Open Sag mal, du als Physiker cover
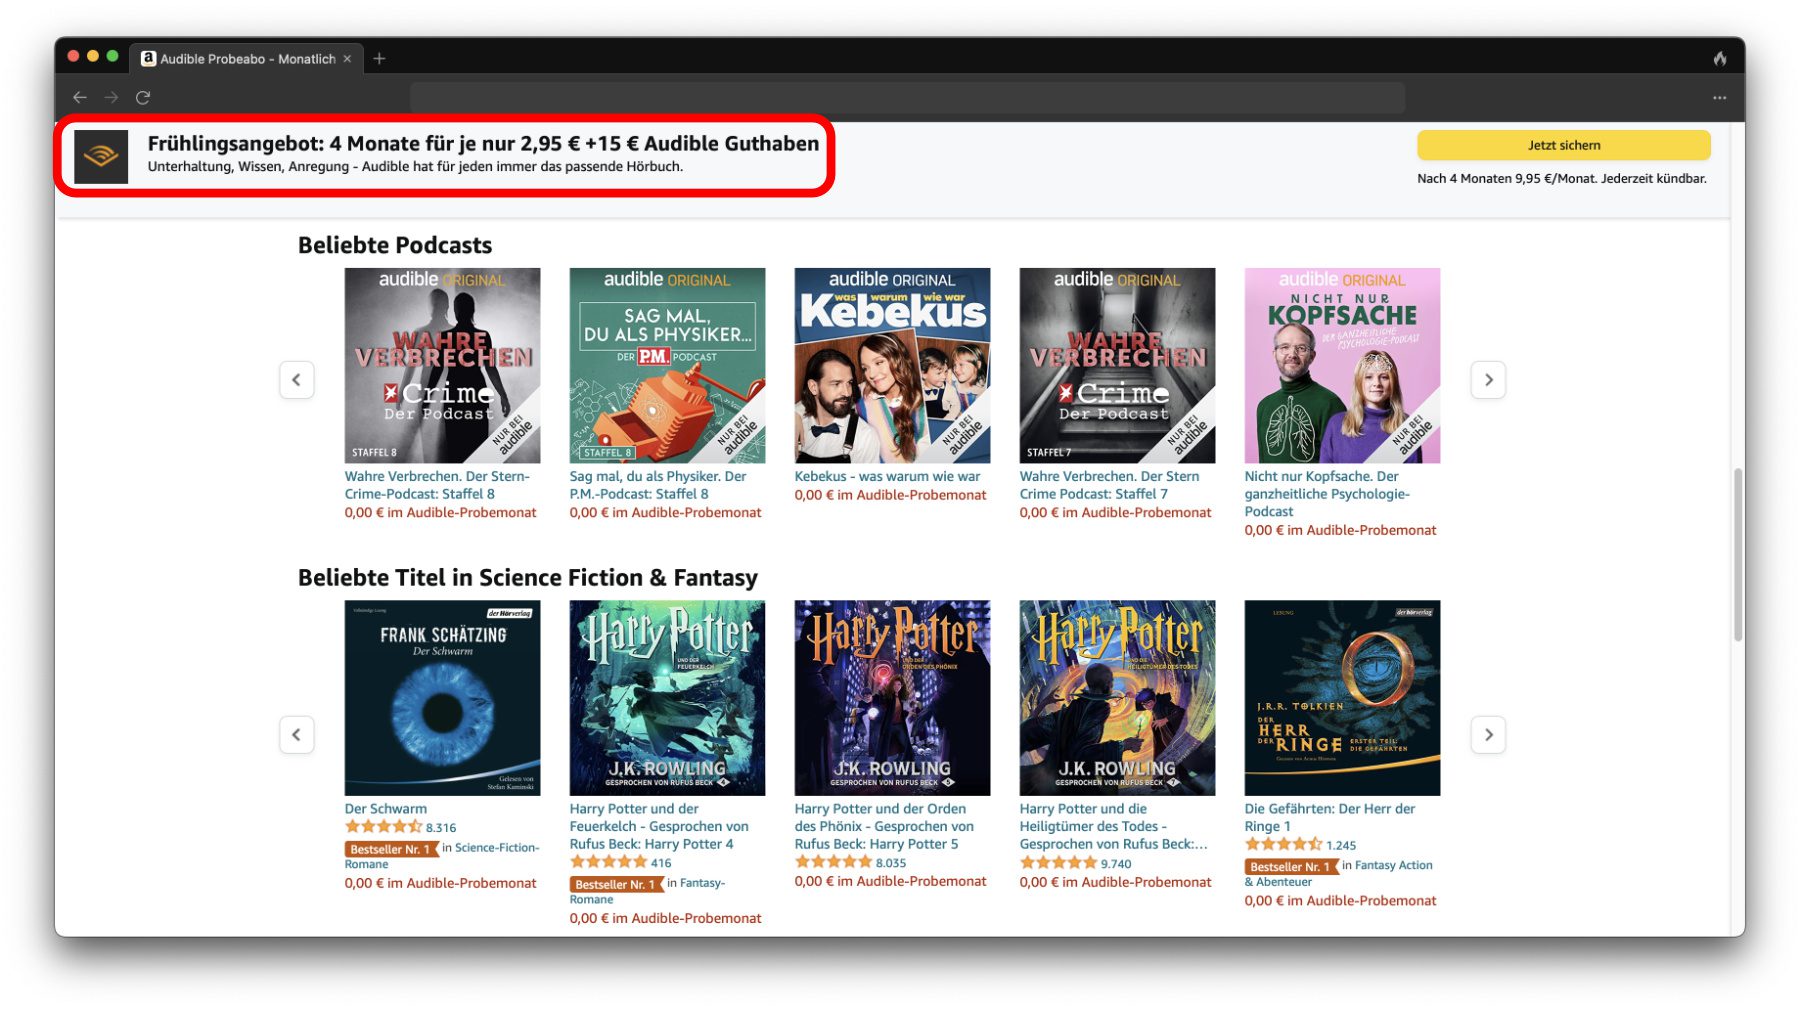 coord(667,365)
